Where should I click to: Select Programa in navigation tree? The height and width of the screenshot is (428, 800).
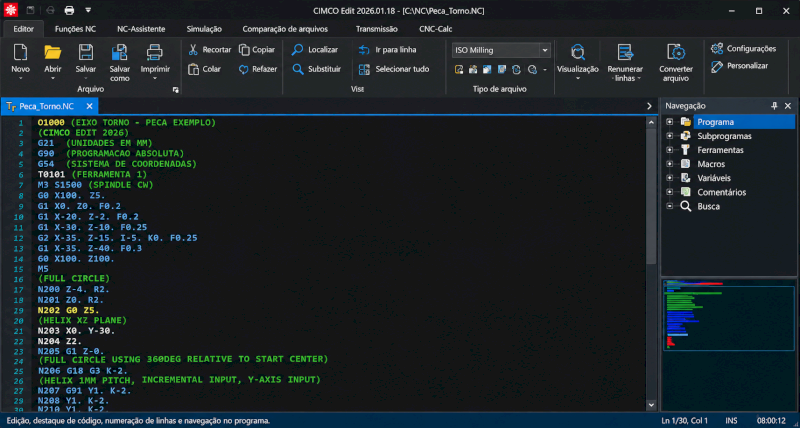tap(715, 122)
